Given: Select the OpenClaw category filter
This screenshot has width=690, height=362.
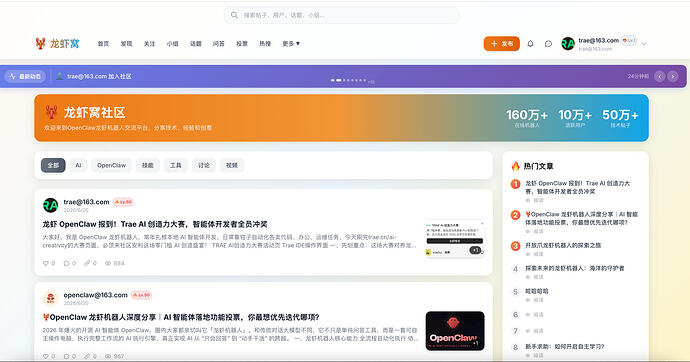Looking at the screenshot, I should click(111, 165).
